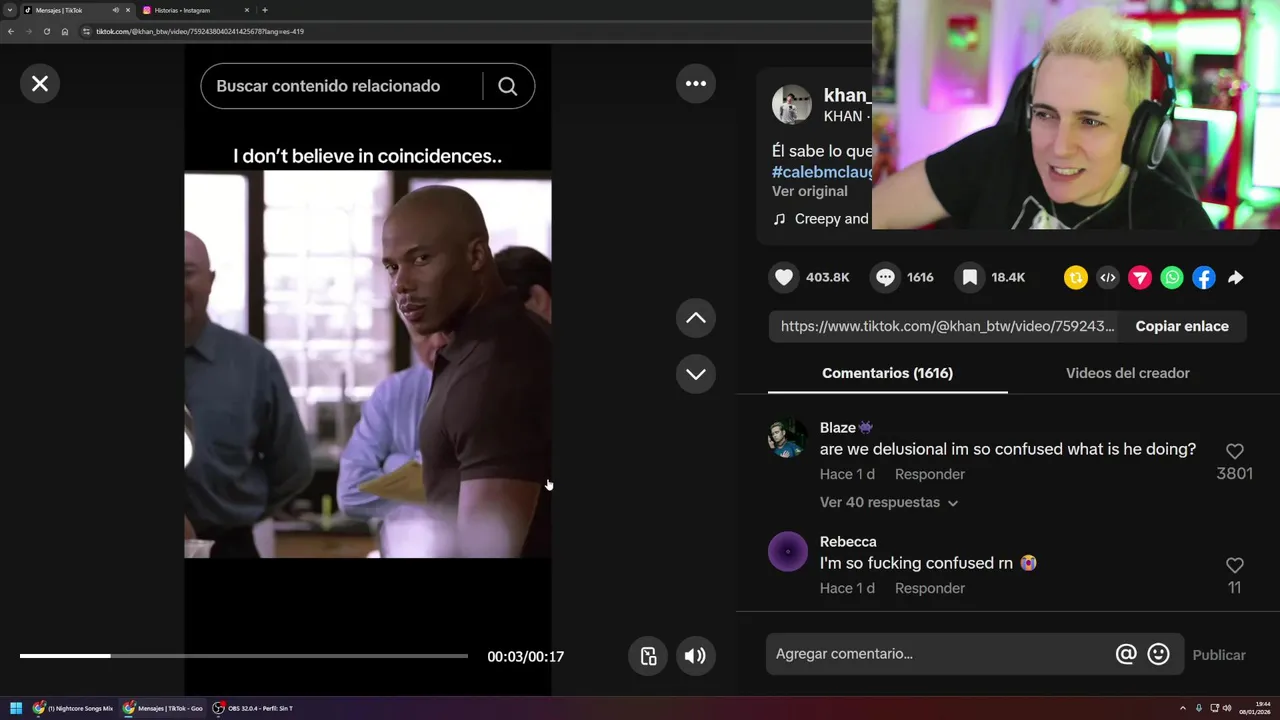Open Rebecca's profile avatar
The height and width of the screenshot is (720, 1280).
tap(788, 552)
